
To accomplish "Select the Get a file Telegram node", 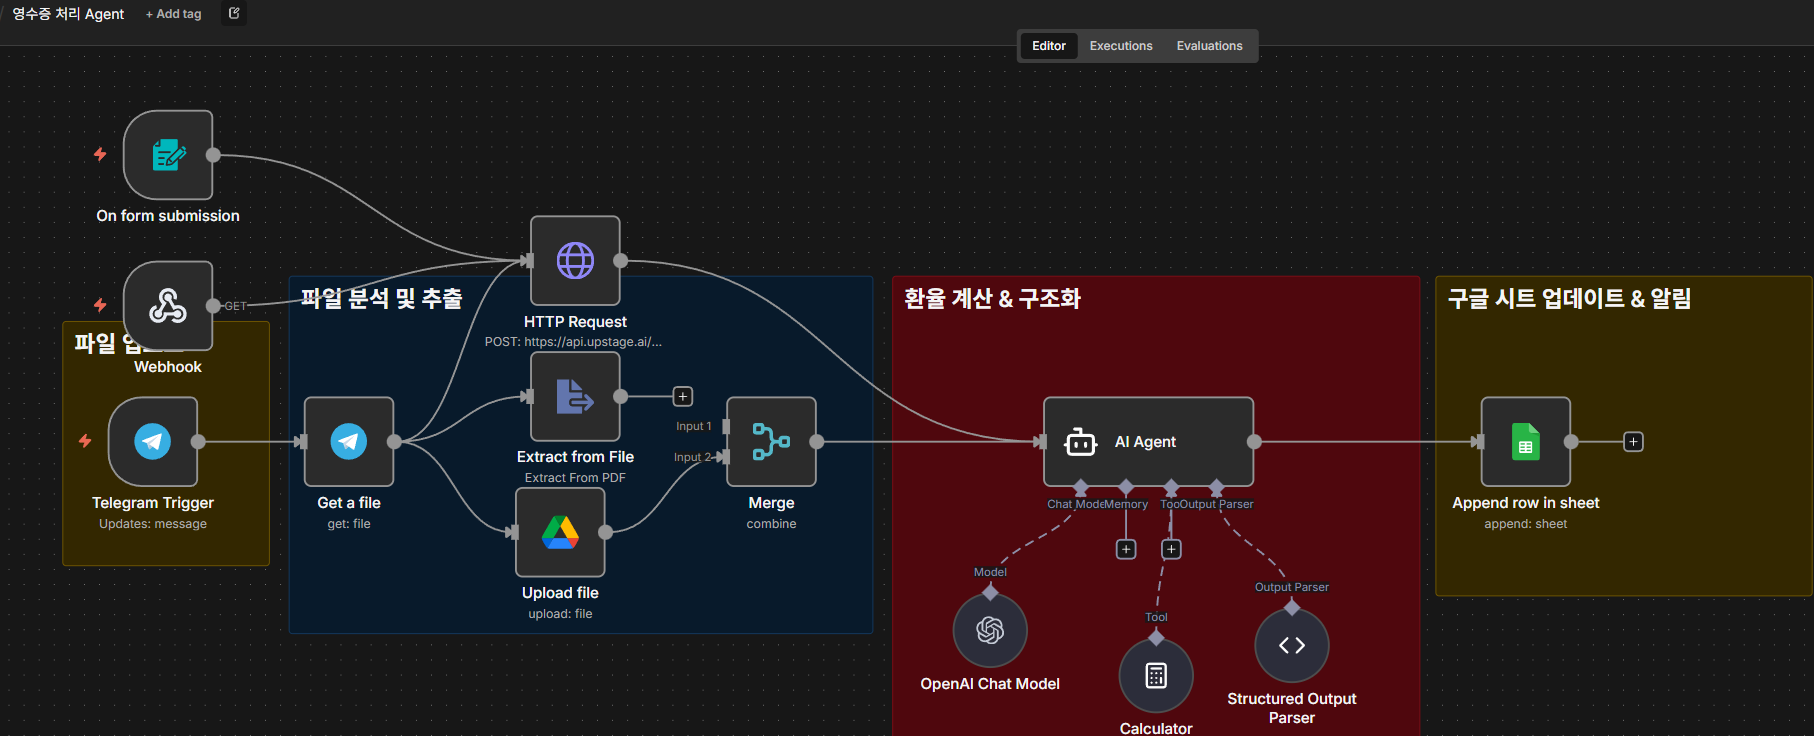I will click(x=349, y=441).
